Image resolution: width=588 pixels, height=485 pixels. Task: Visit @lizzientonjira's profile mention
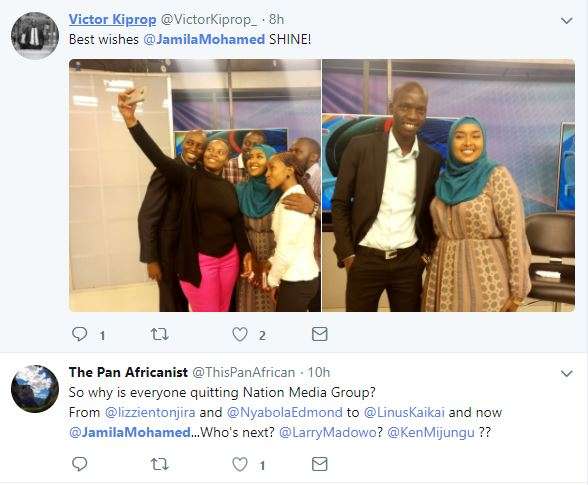[150, 412]
